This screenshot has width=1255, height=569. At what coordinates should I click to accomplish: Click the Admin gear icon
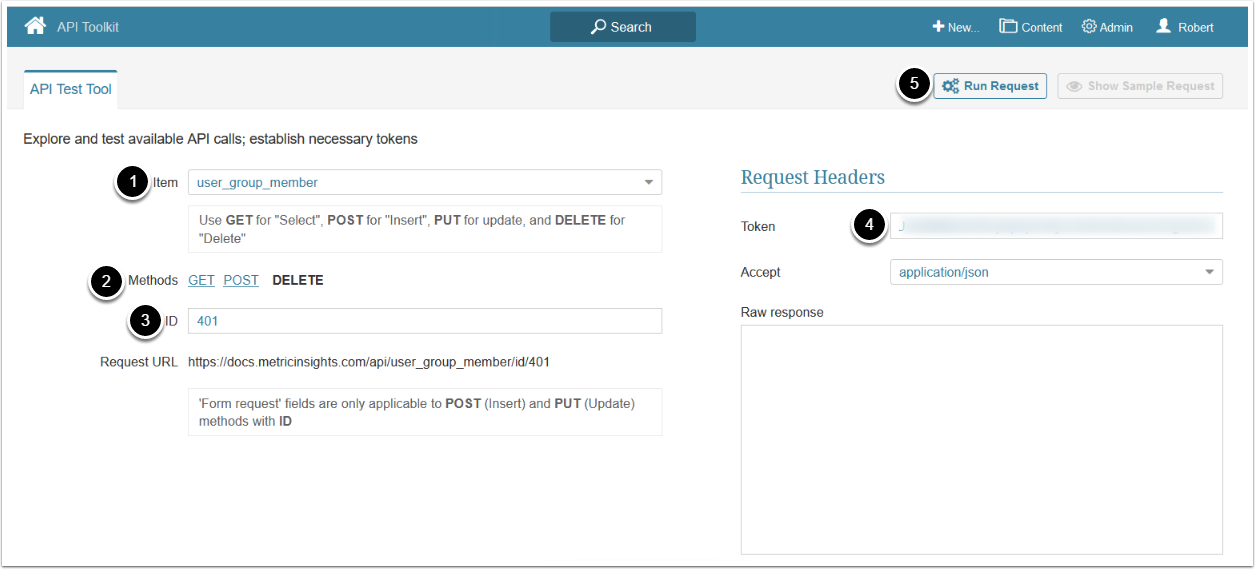click(1089, 27)
